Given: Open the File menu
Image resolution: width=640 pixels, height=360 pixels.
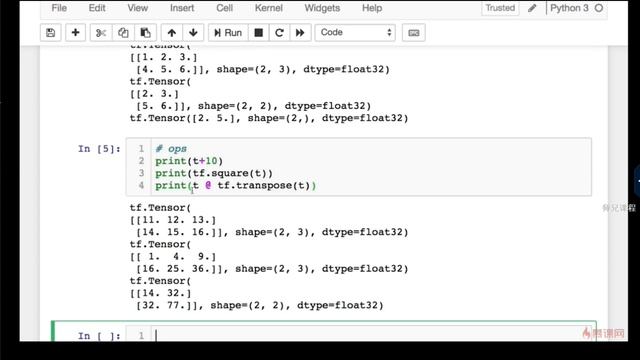Looking at the screenshot, I should coord(59,8).
